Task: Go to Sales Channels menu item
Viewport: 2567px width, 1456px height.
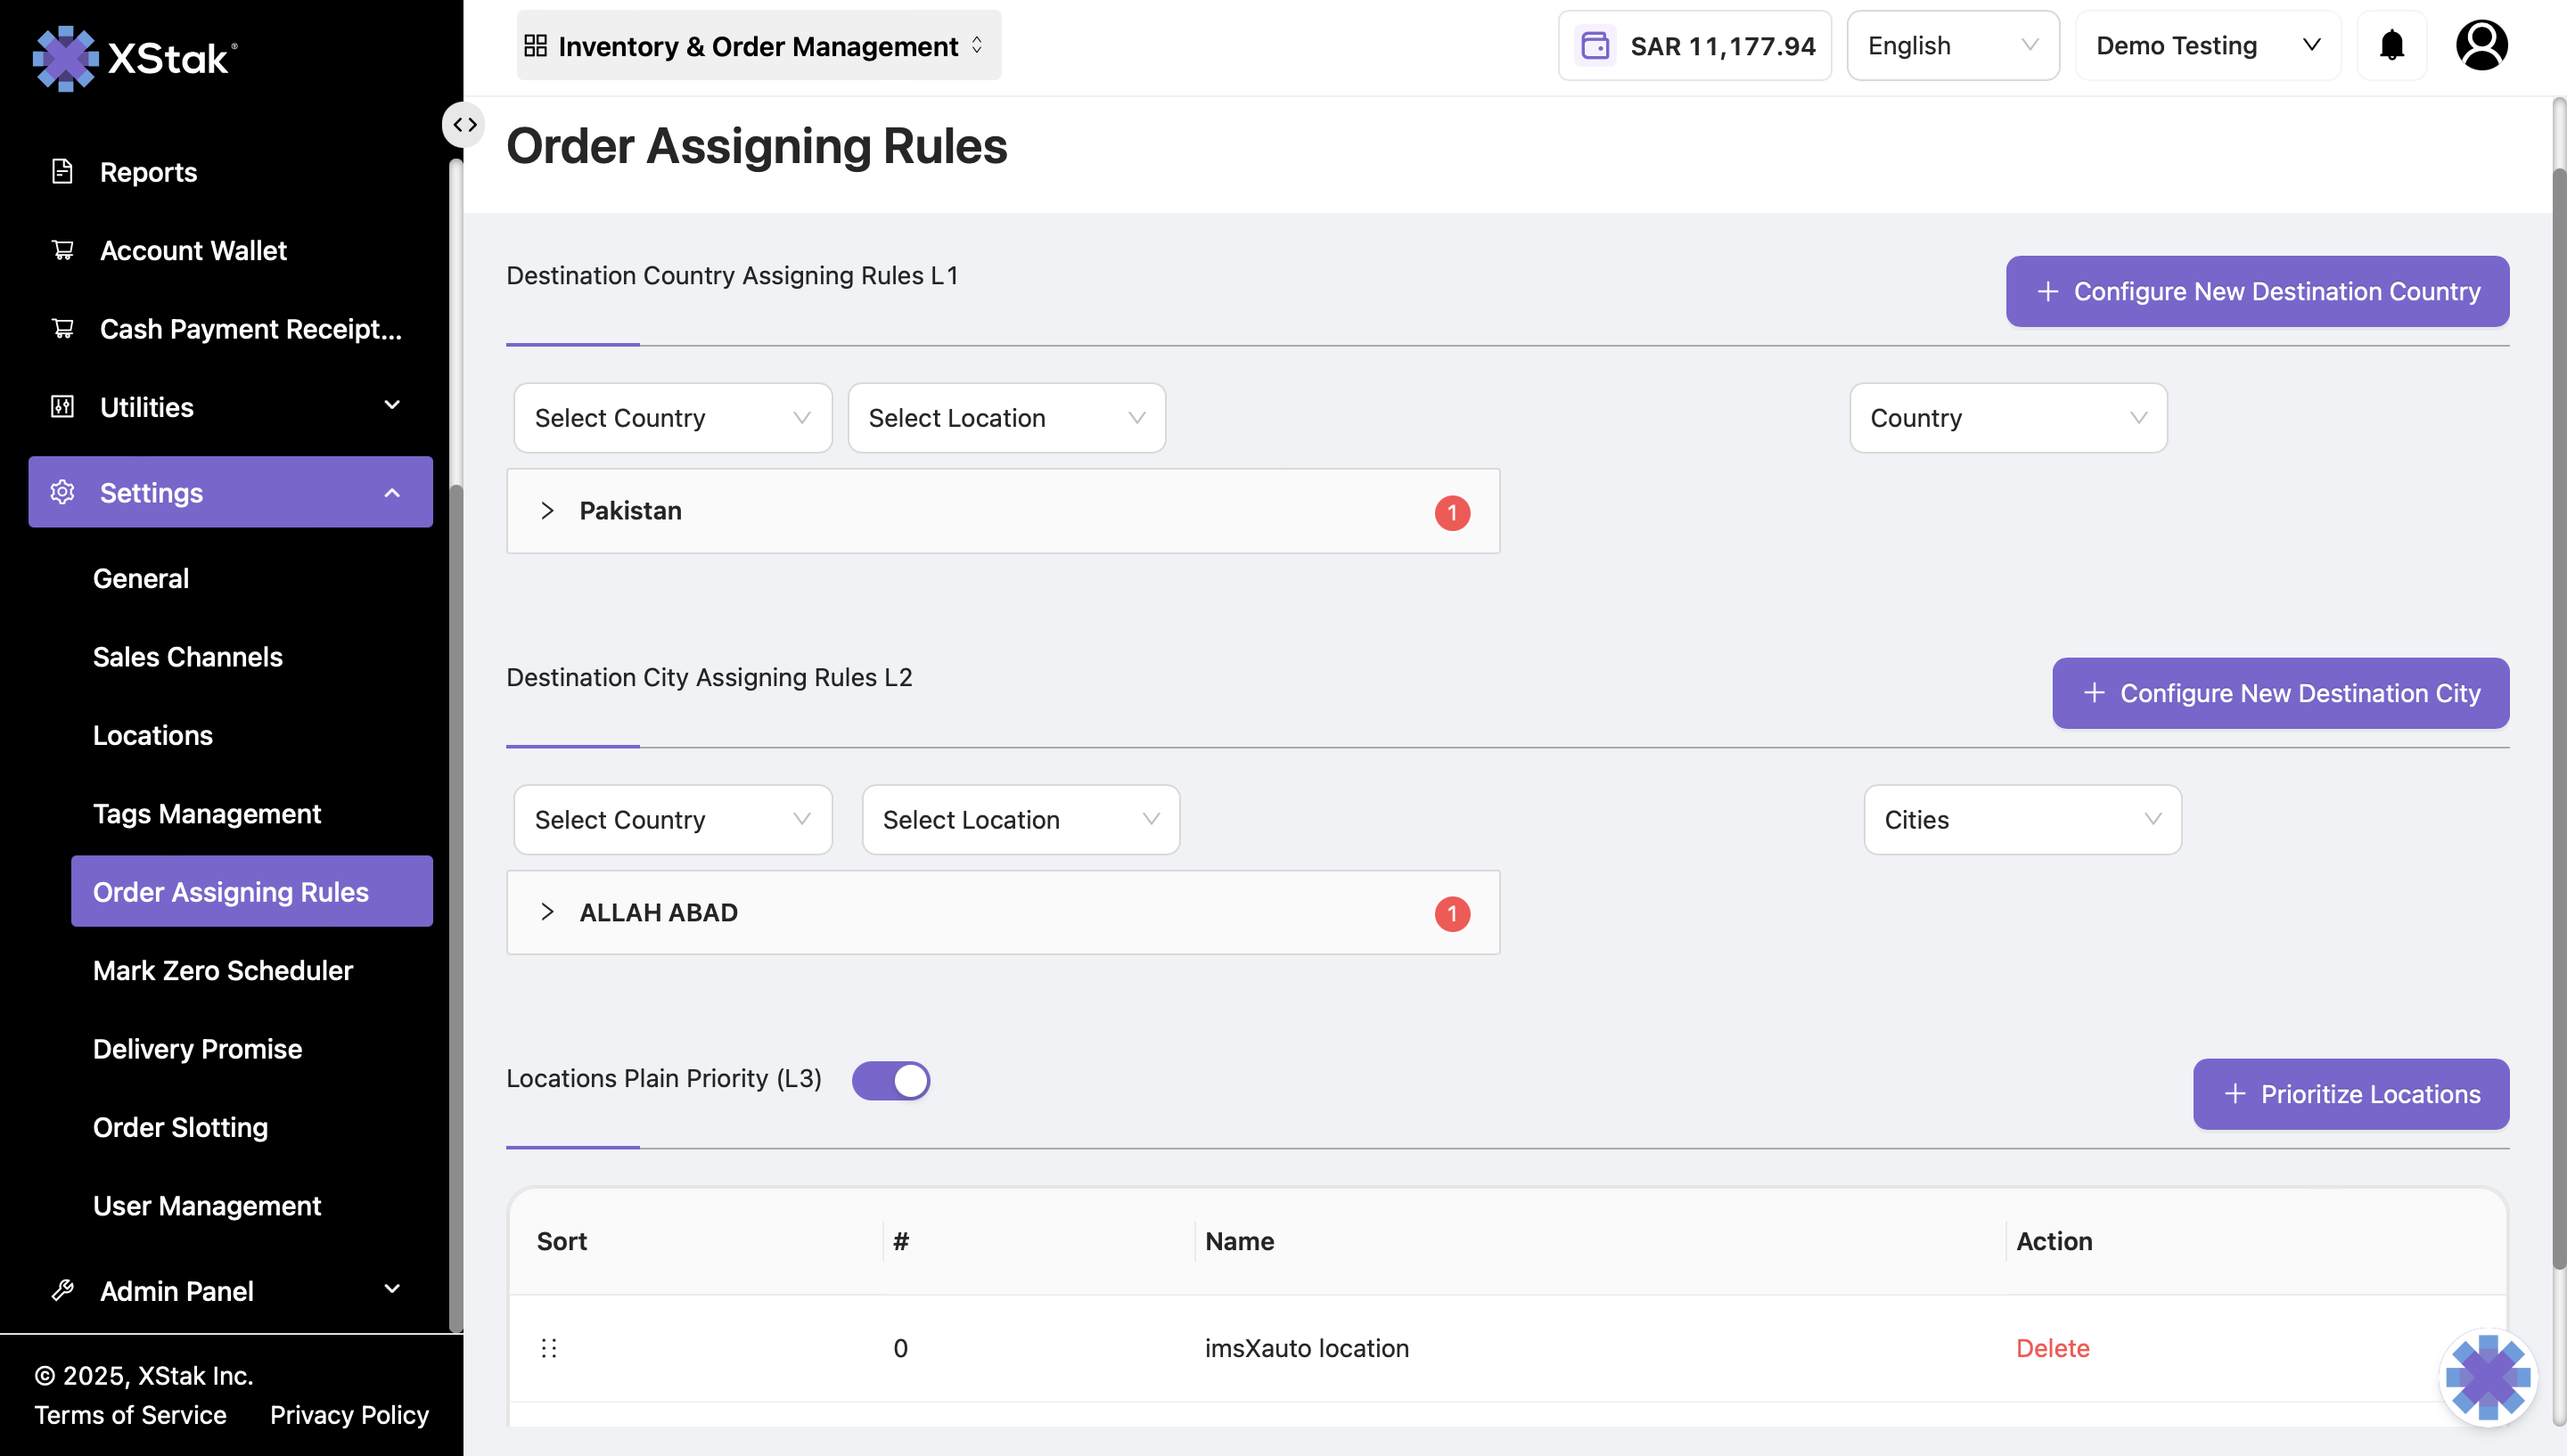Action: coord(187,657)
